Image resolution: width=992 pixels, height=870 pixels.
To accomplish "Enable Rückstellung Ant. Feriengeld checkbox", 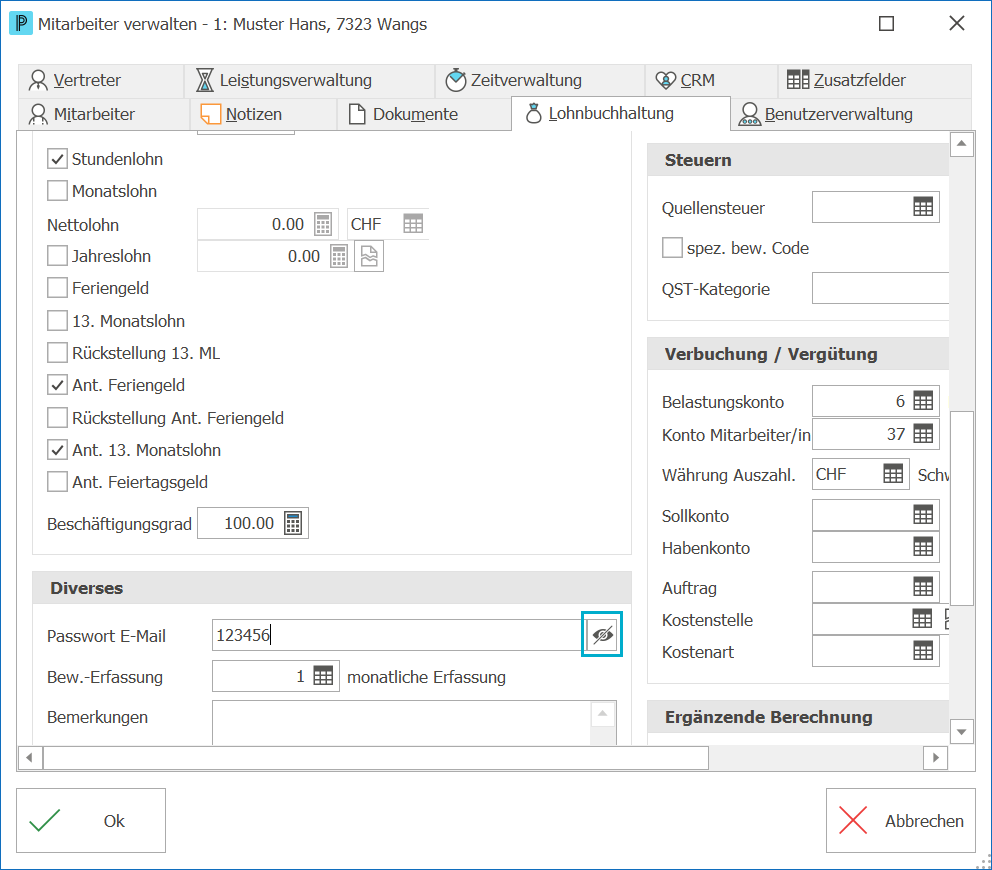I will tap(58, 418).
